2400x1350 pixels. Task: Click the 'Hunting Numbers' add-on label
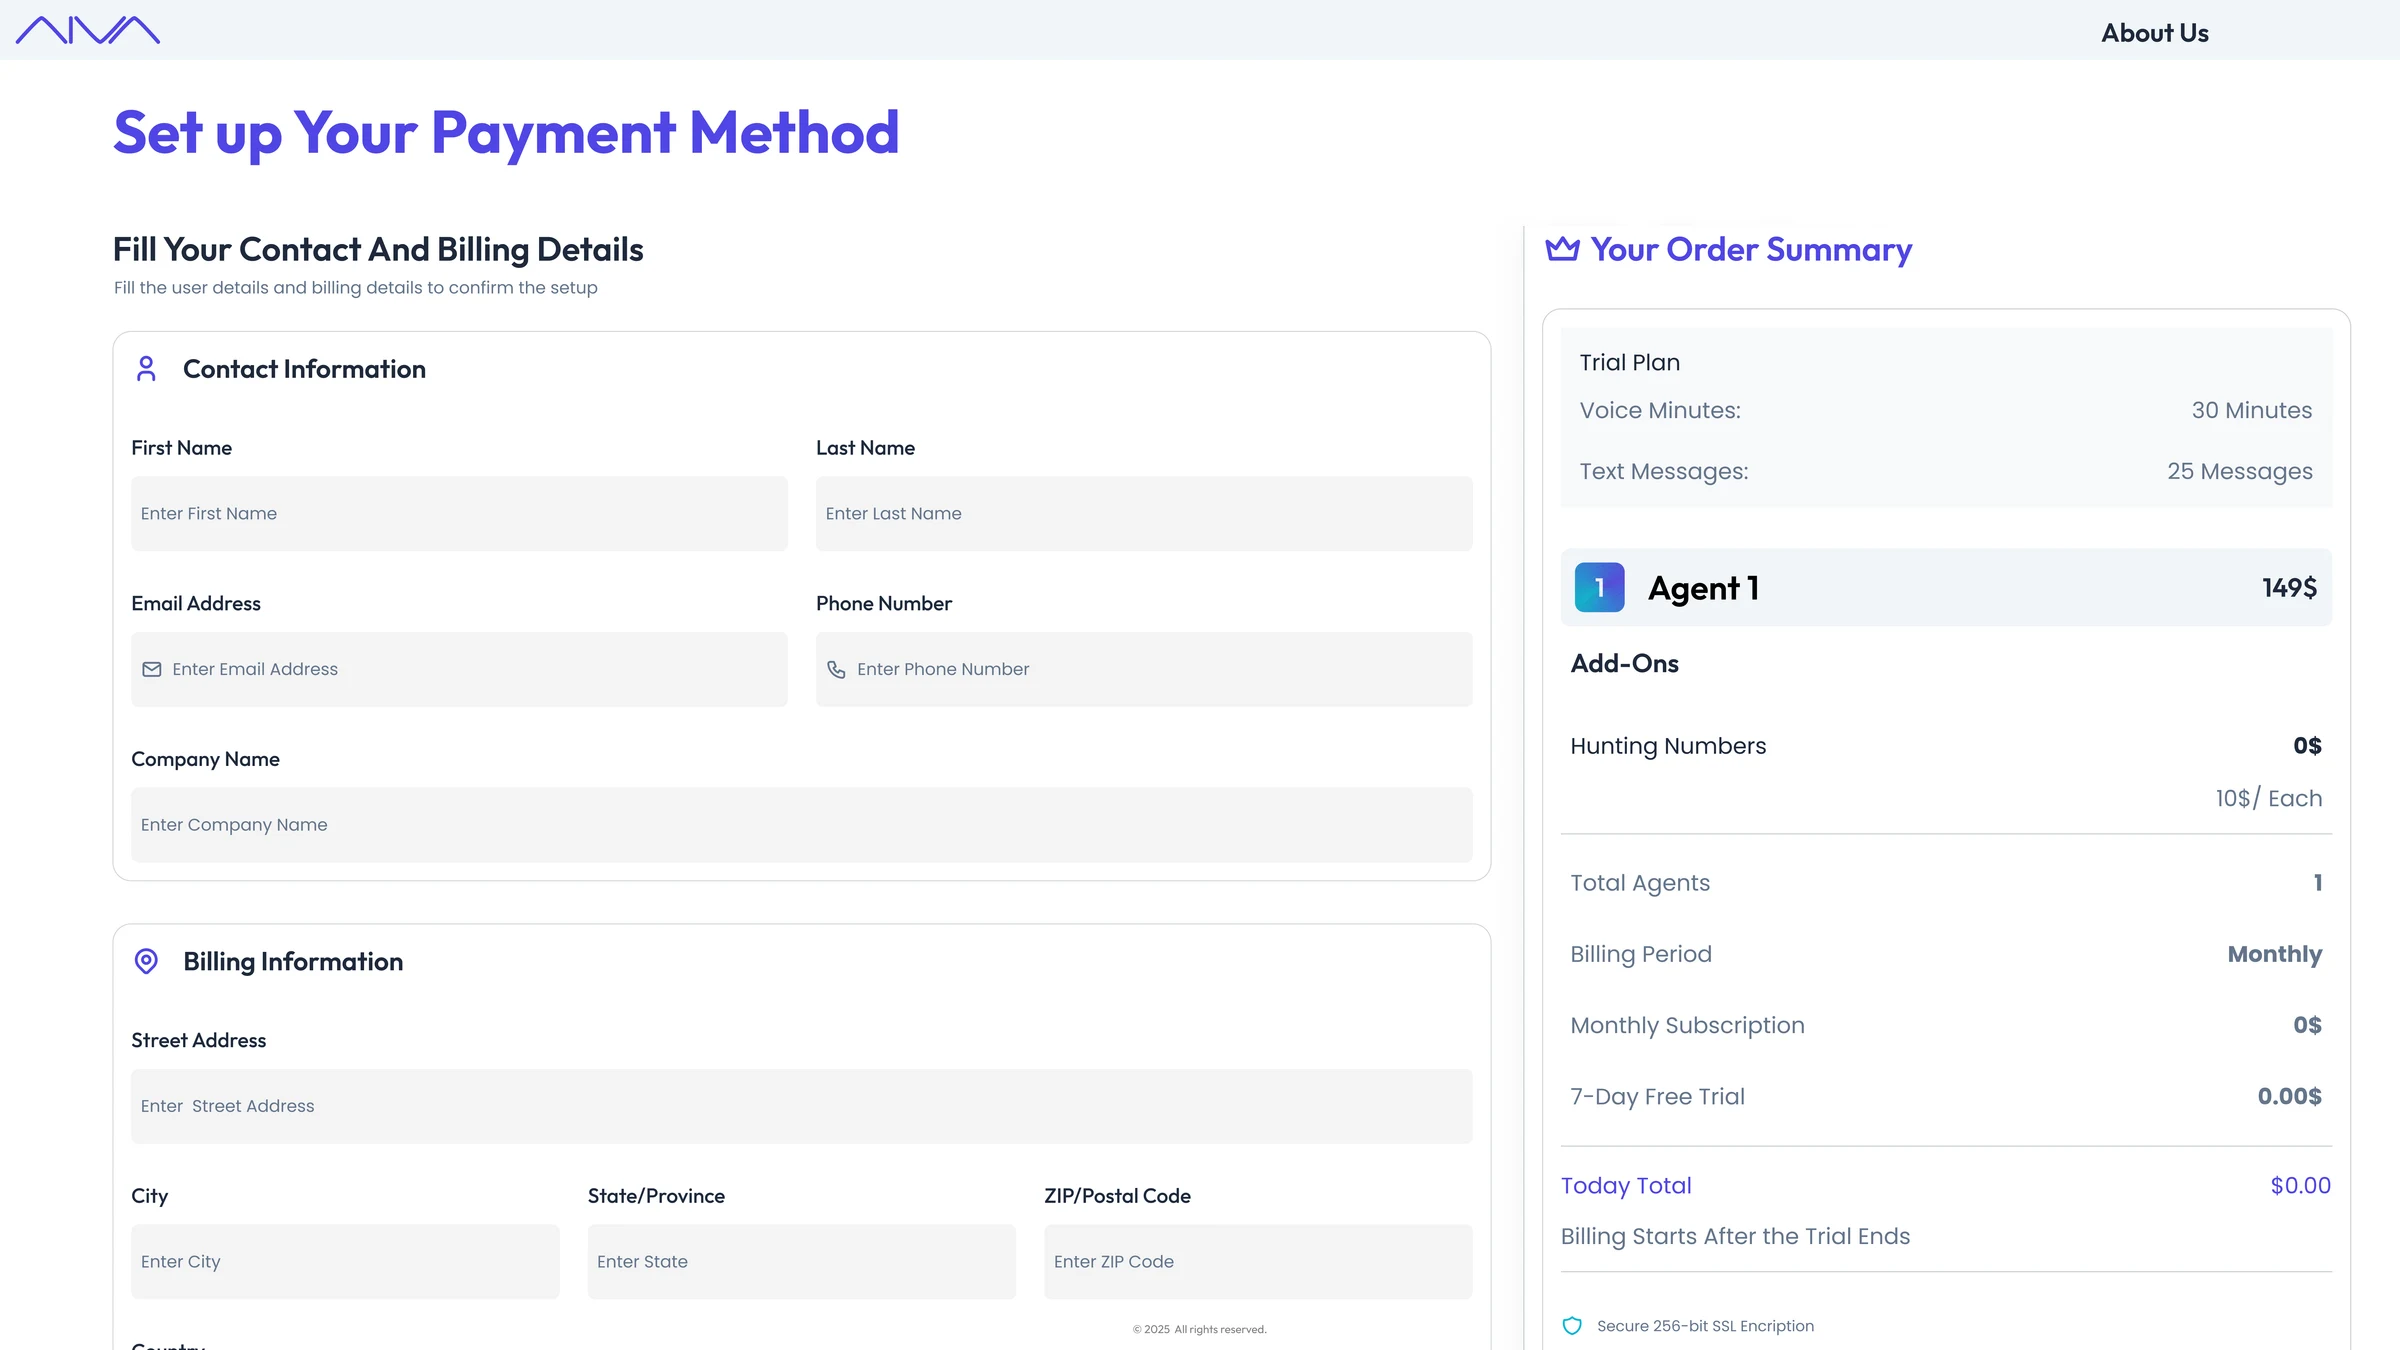pos(1668,746)
